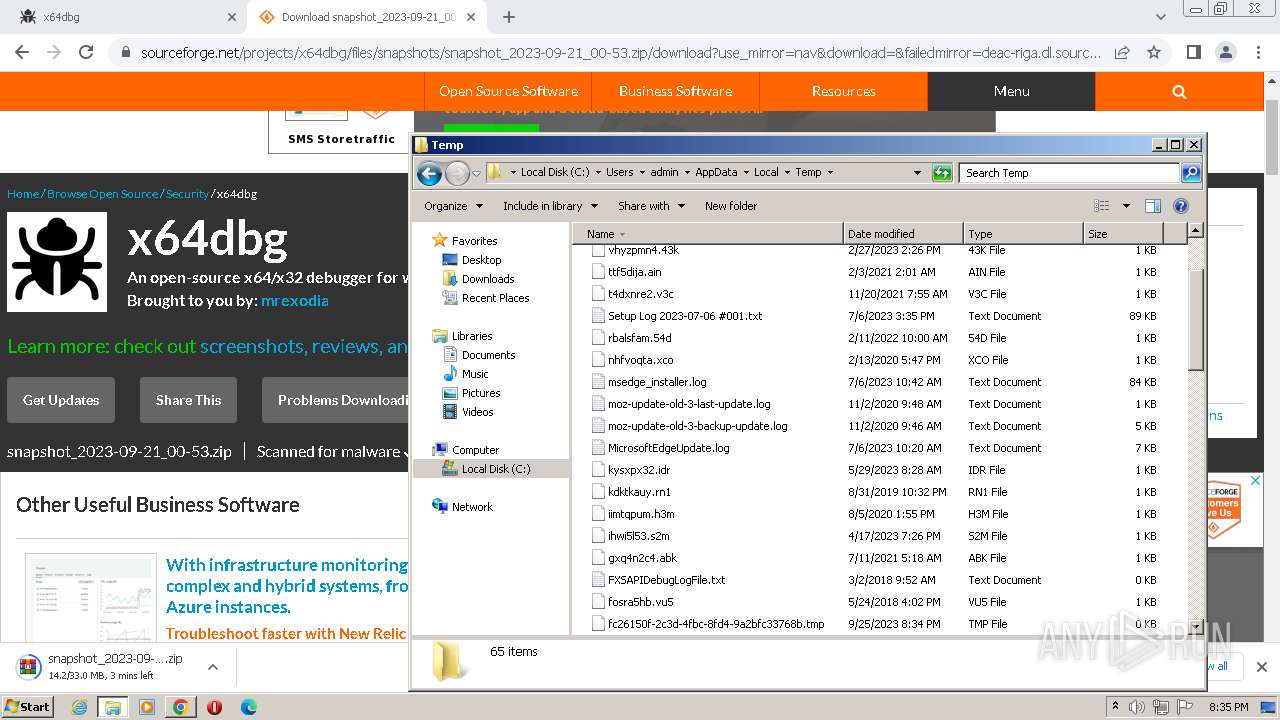Click the Problems Downloading button
Screen dimensions: 1280x720
[x=336, y=400]
